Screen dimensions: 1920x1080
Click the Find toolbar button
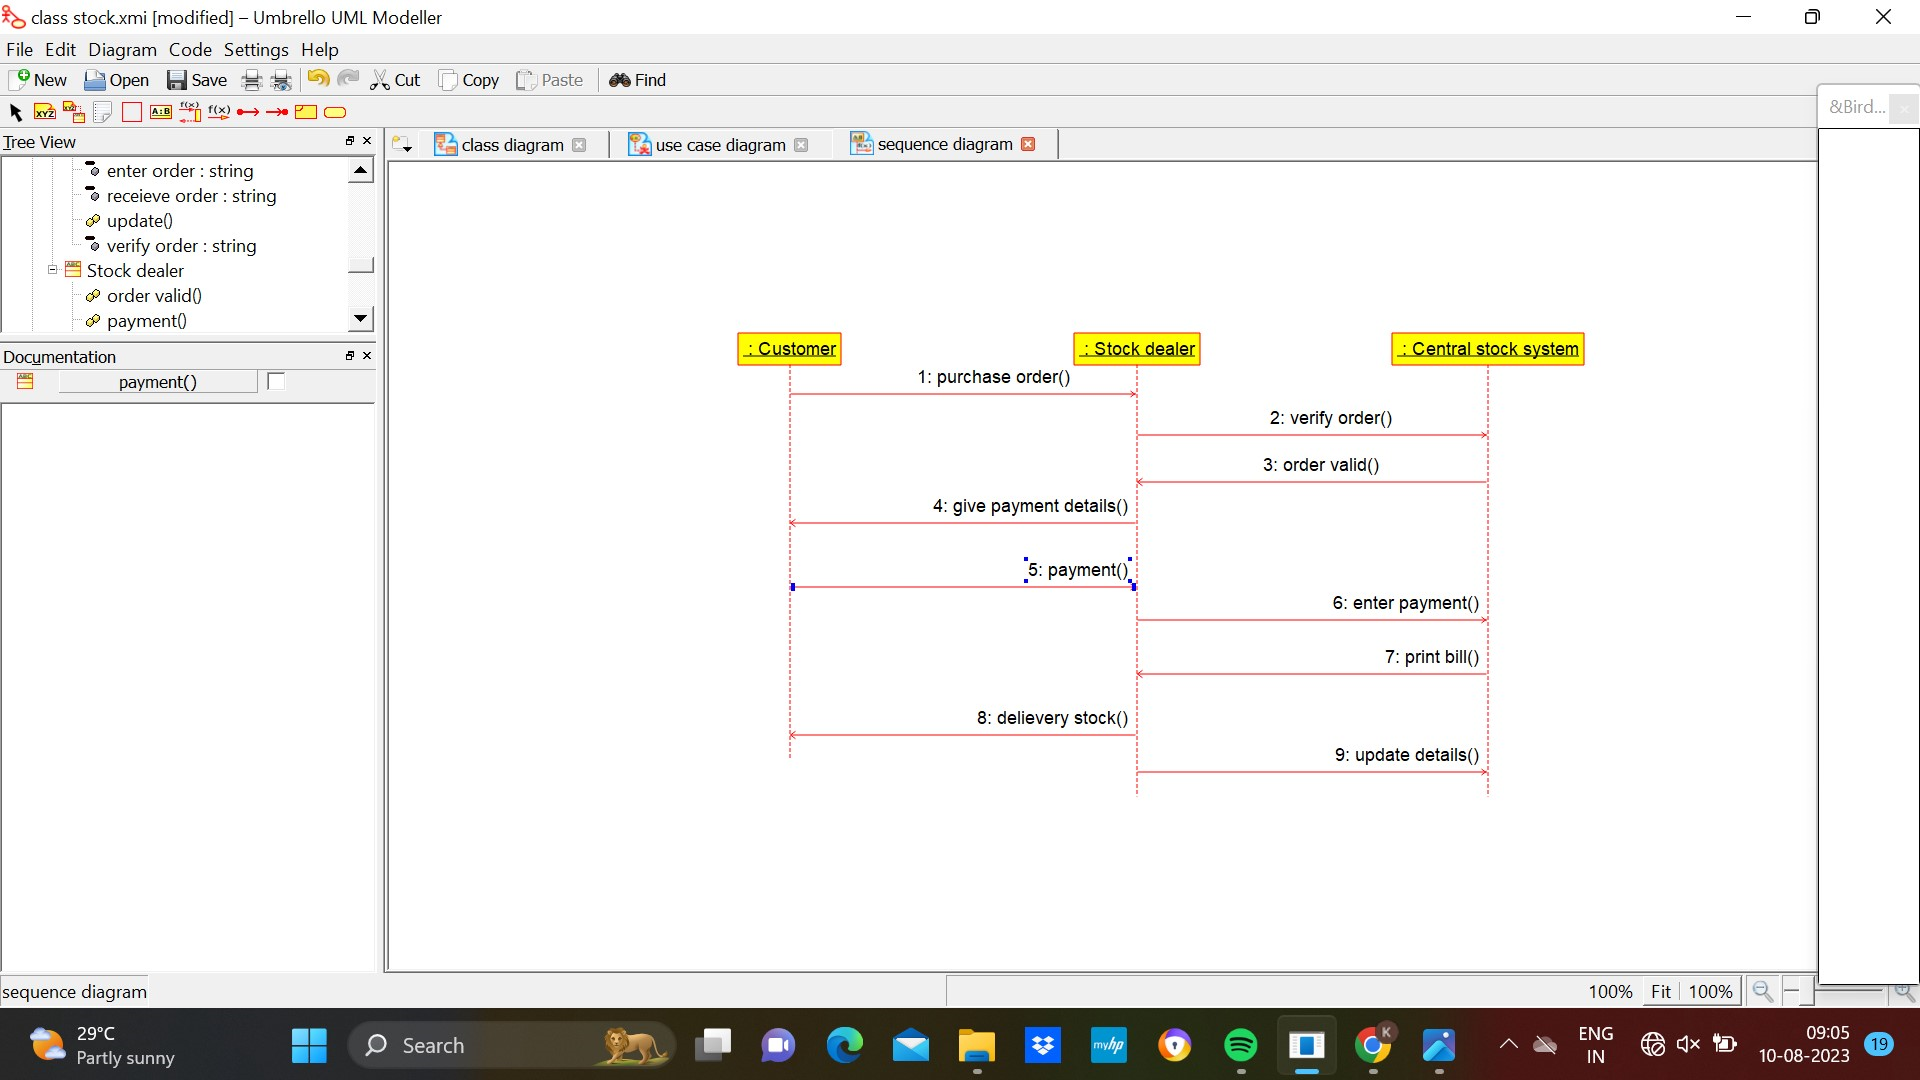point(637,80)
